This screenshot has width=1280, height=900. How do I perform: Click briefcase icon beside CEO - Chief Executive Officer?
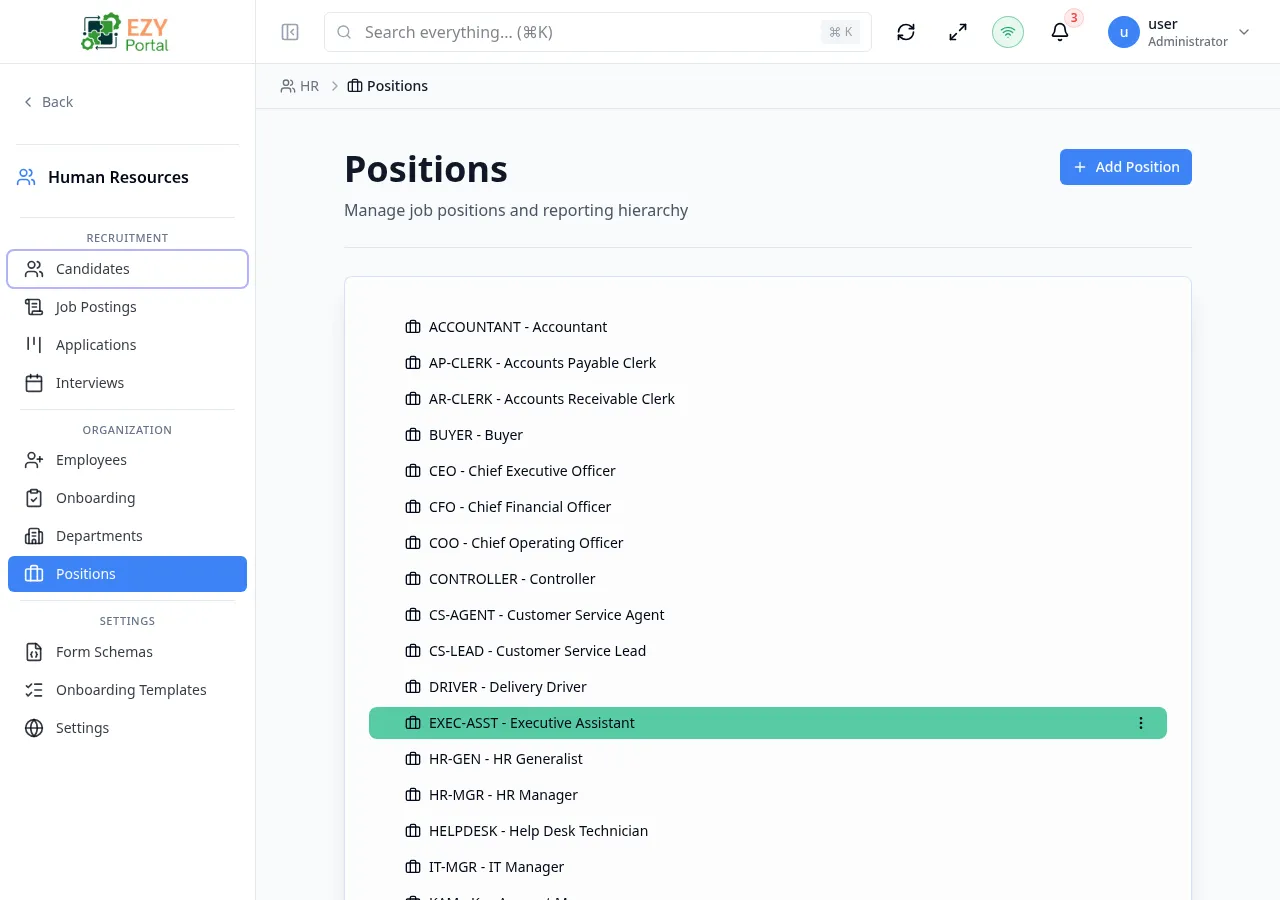coord(413,471)
